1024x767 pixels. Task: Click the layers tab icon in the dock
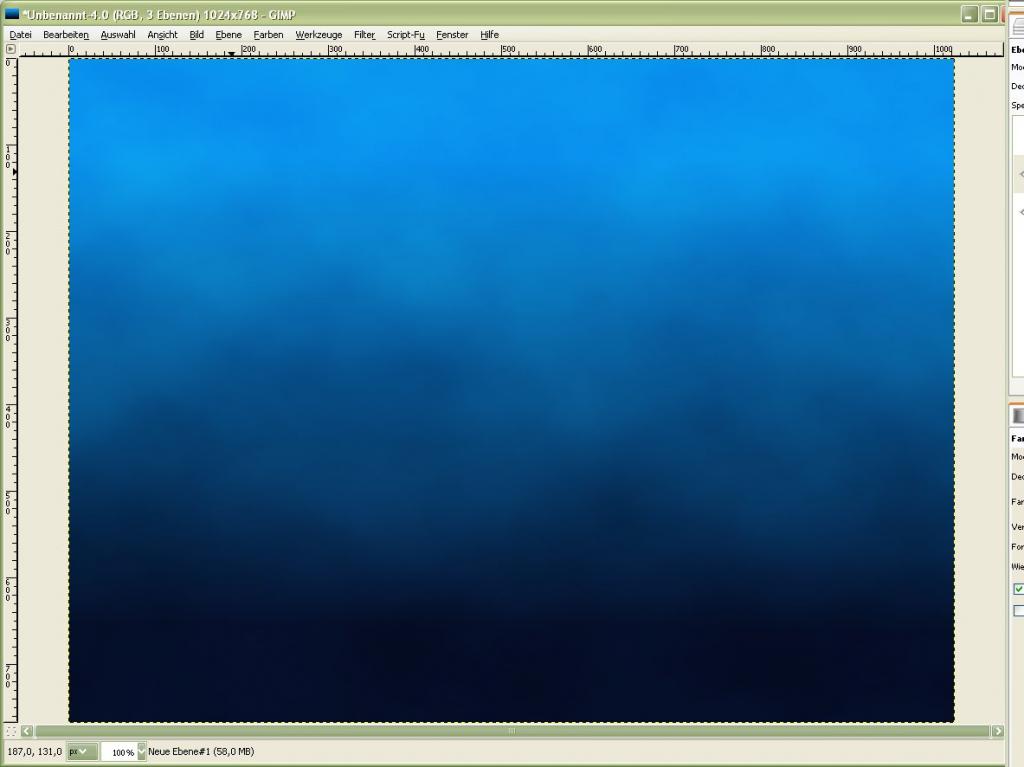tap(1018, 25)
